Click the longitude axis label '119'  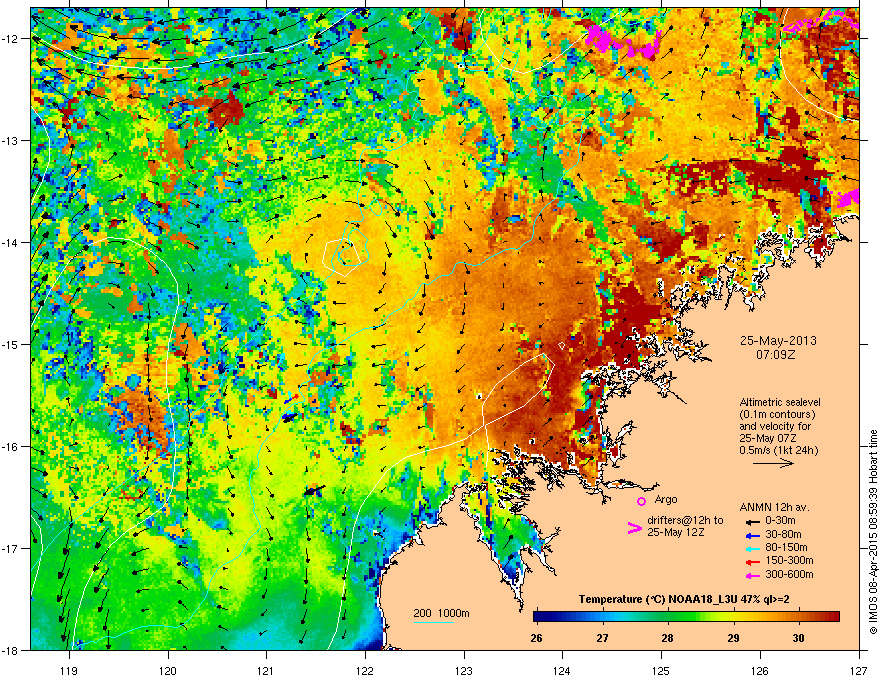(69, 670)
